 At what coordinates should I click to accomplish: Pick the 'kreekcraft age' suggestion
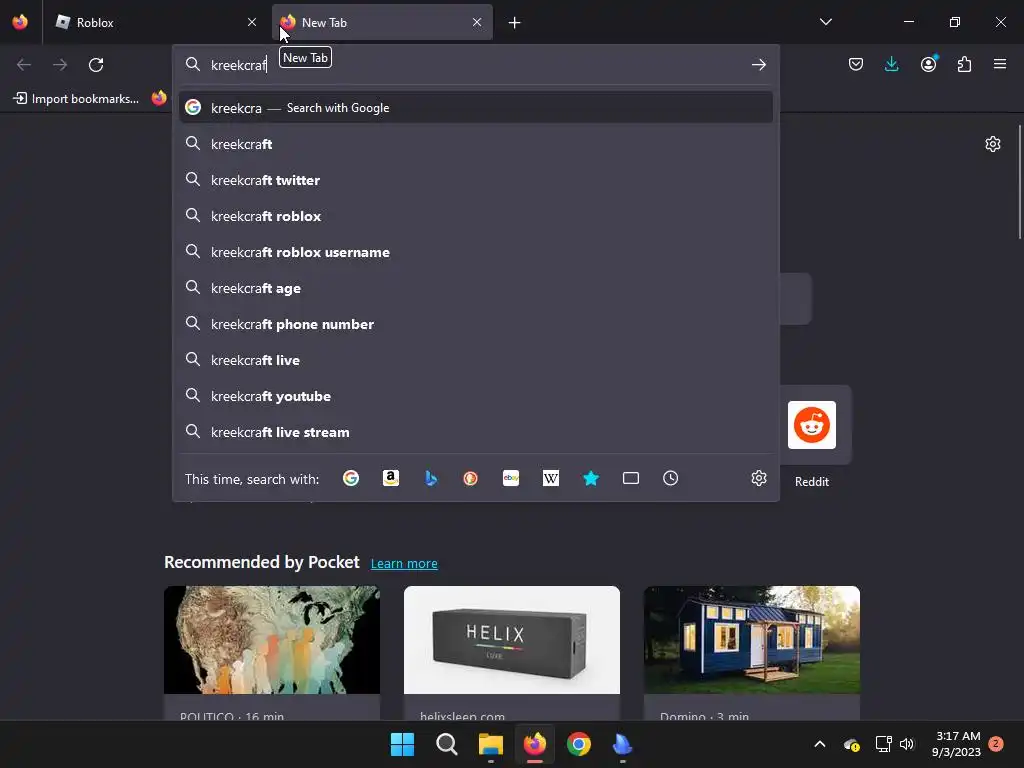point(475,288)
